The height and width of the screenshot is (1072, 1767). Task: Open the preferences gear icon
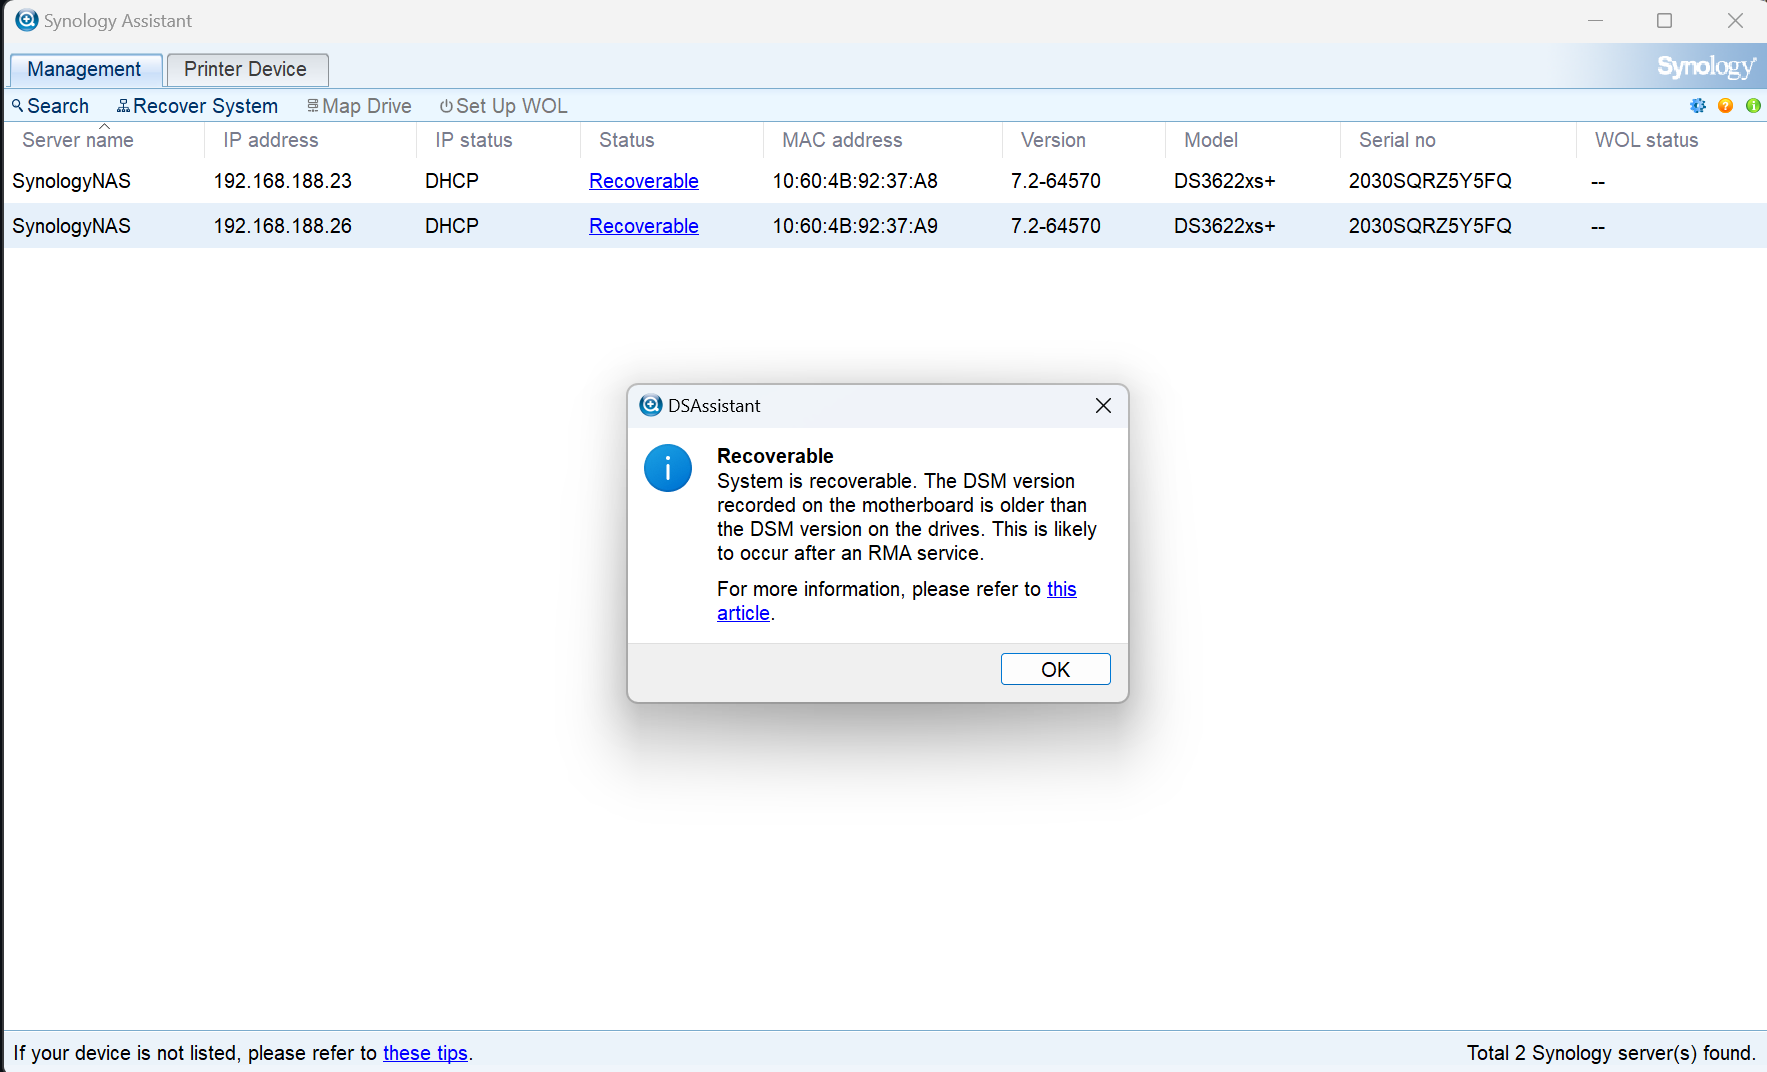[1697, 105]
